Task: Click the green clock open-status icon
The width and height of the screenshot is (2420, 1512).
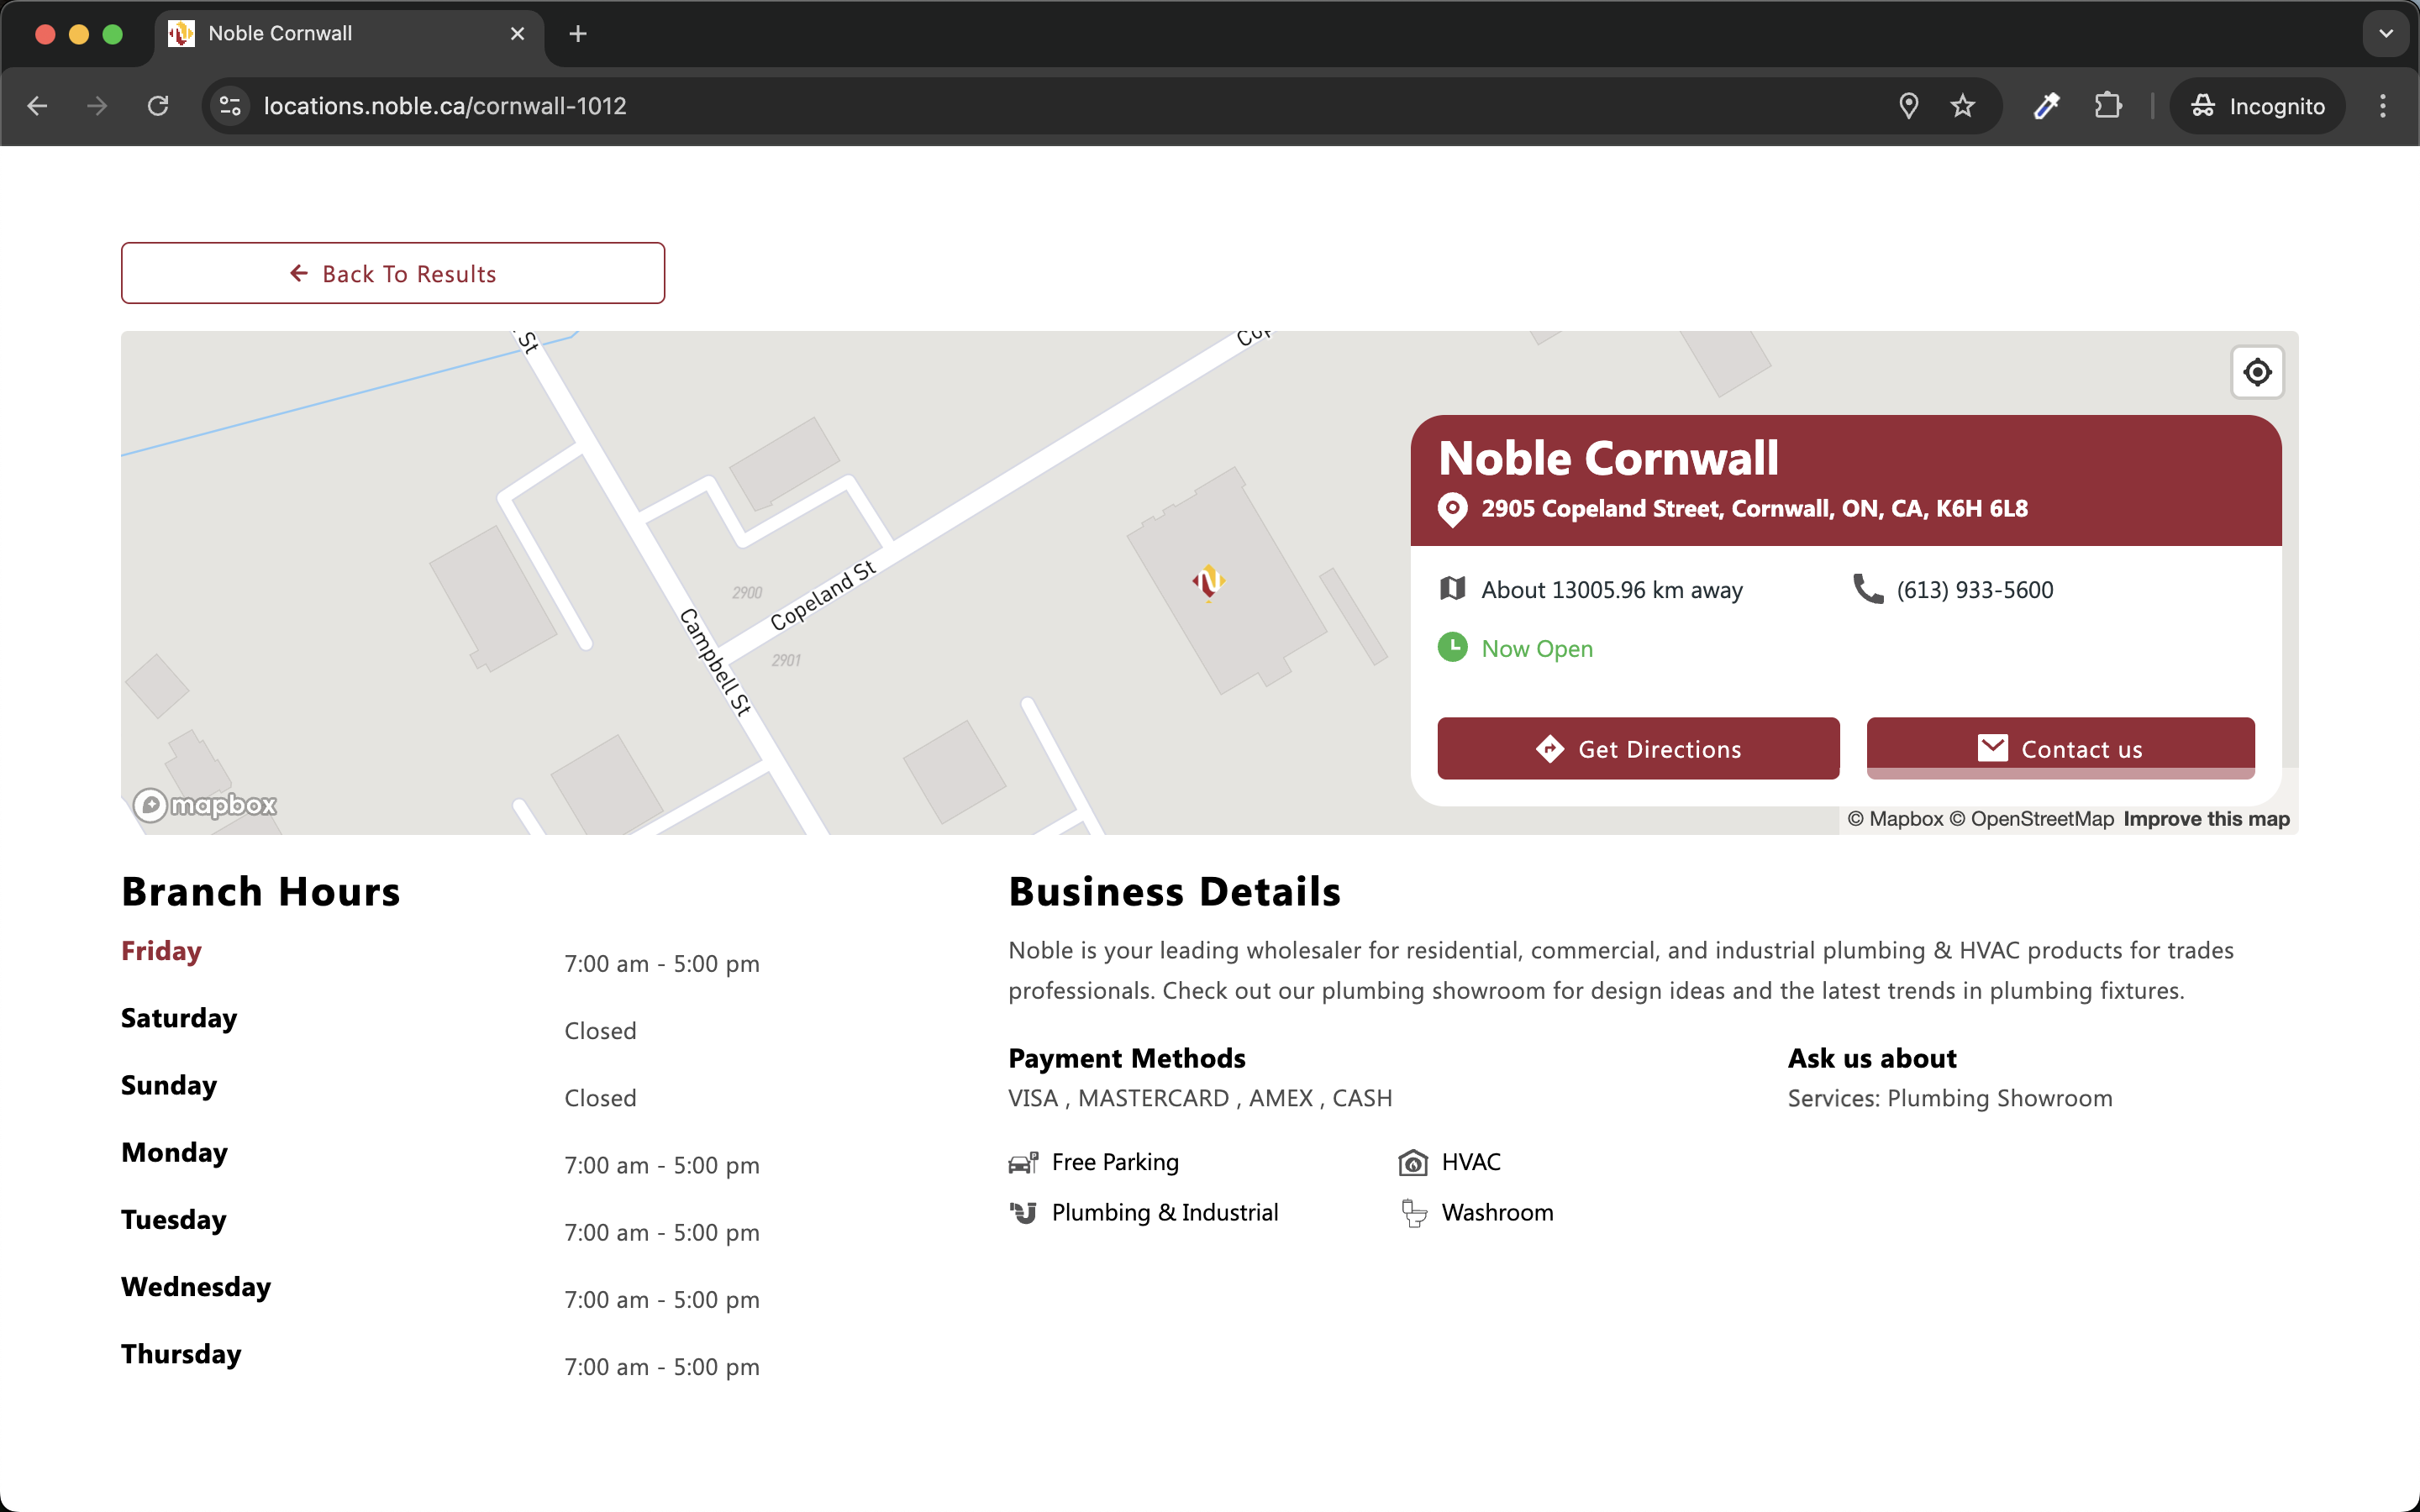Action: [x=1452, y=648]
